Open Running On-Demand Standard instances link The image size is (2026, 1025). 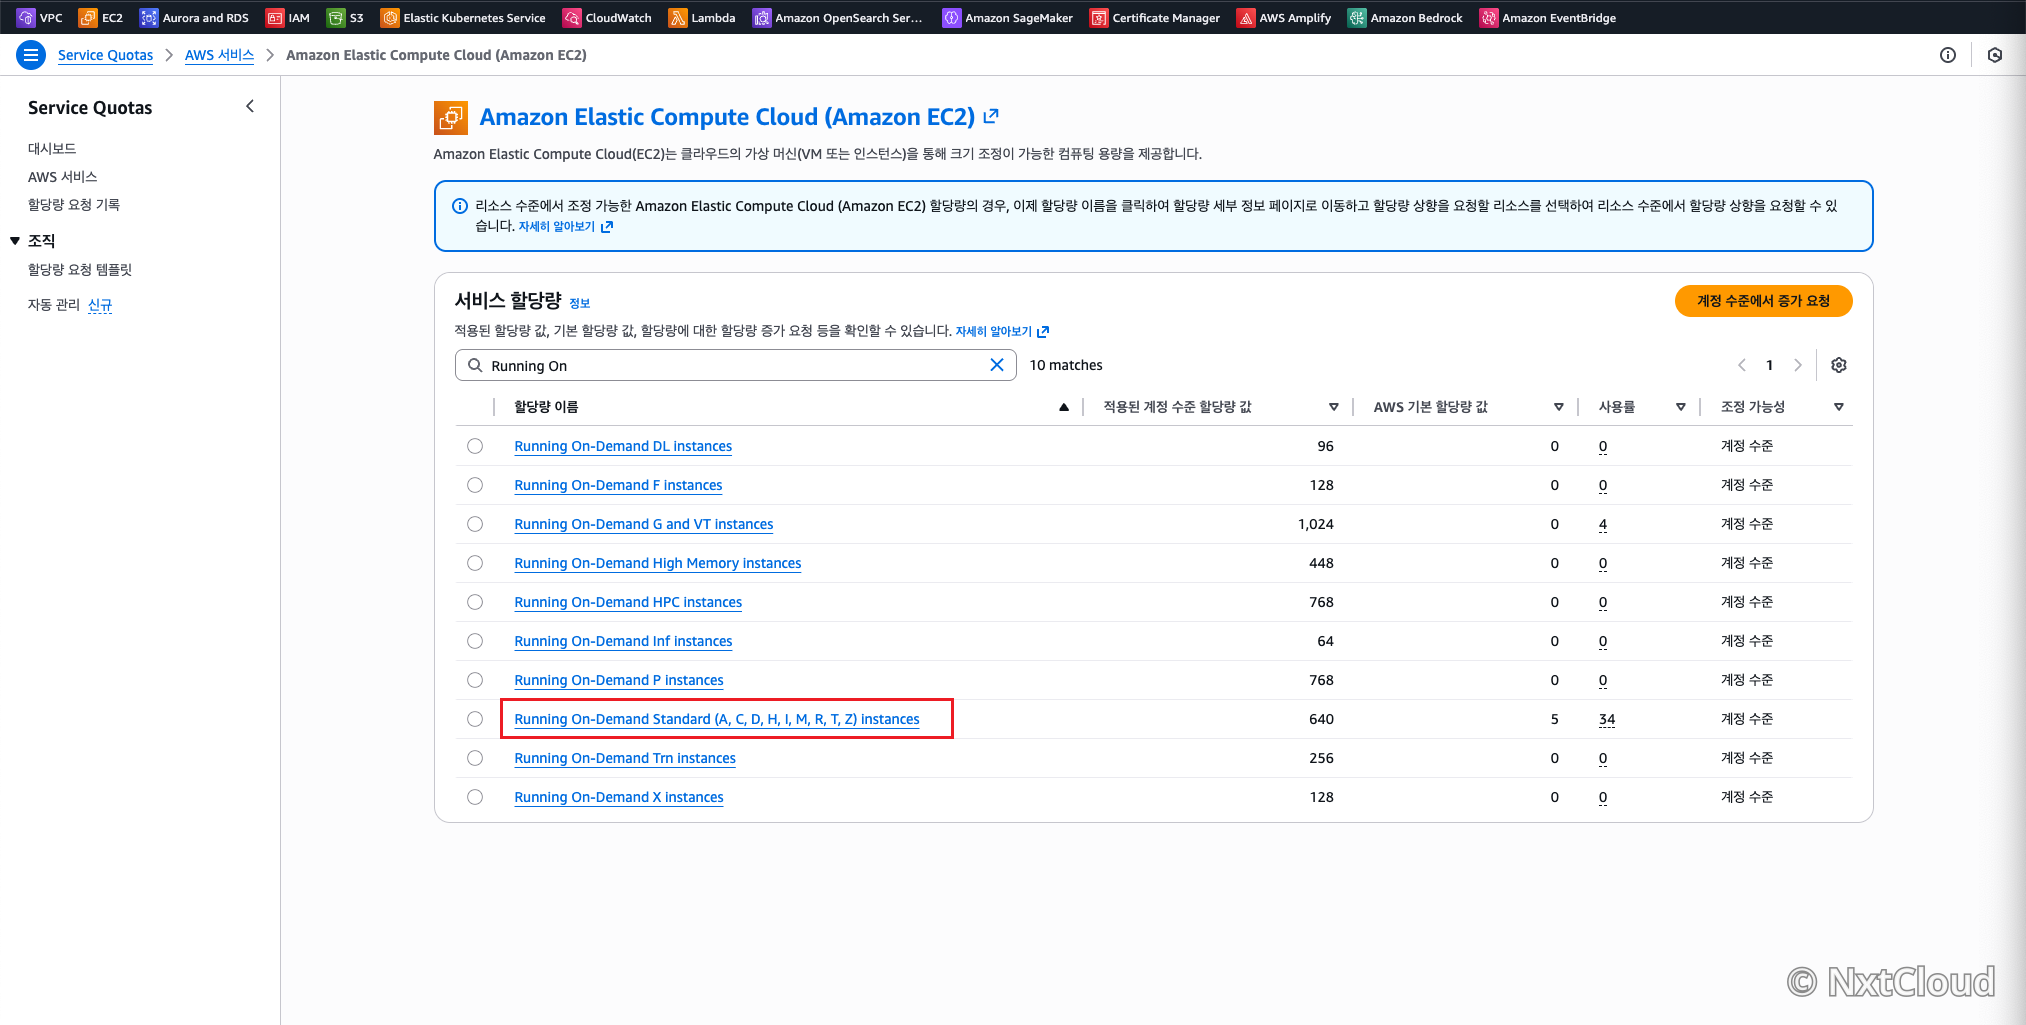pos(717,719)
